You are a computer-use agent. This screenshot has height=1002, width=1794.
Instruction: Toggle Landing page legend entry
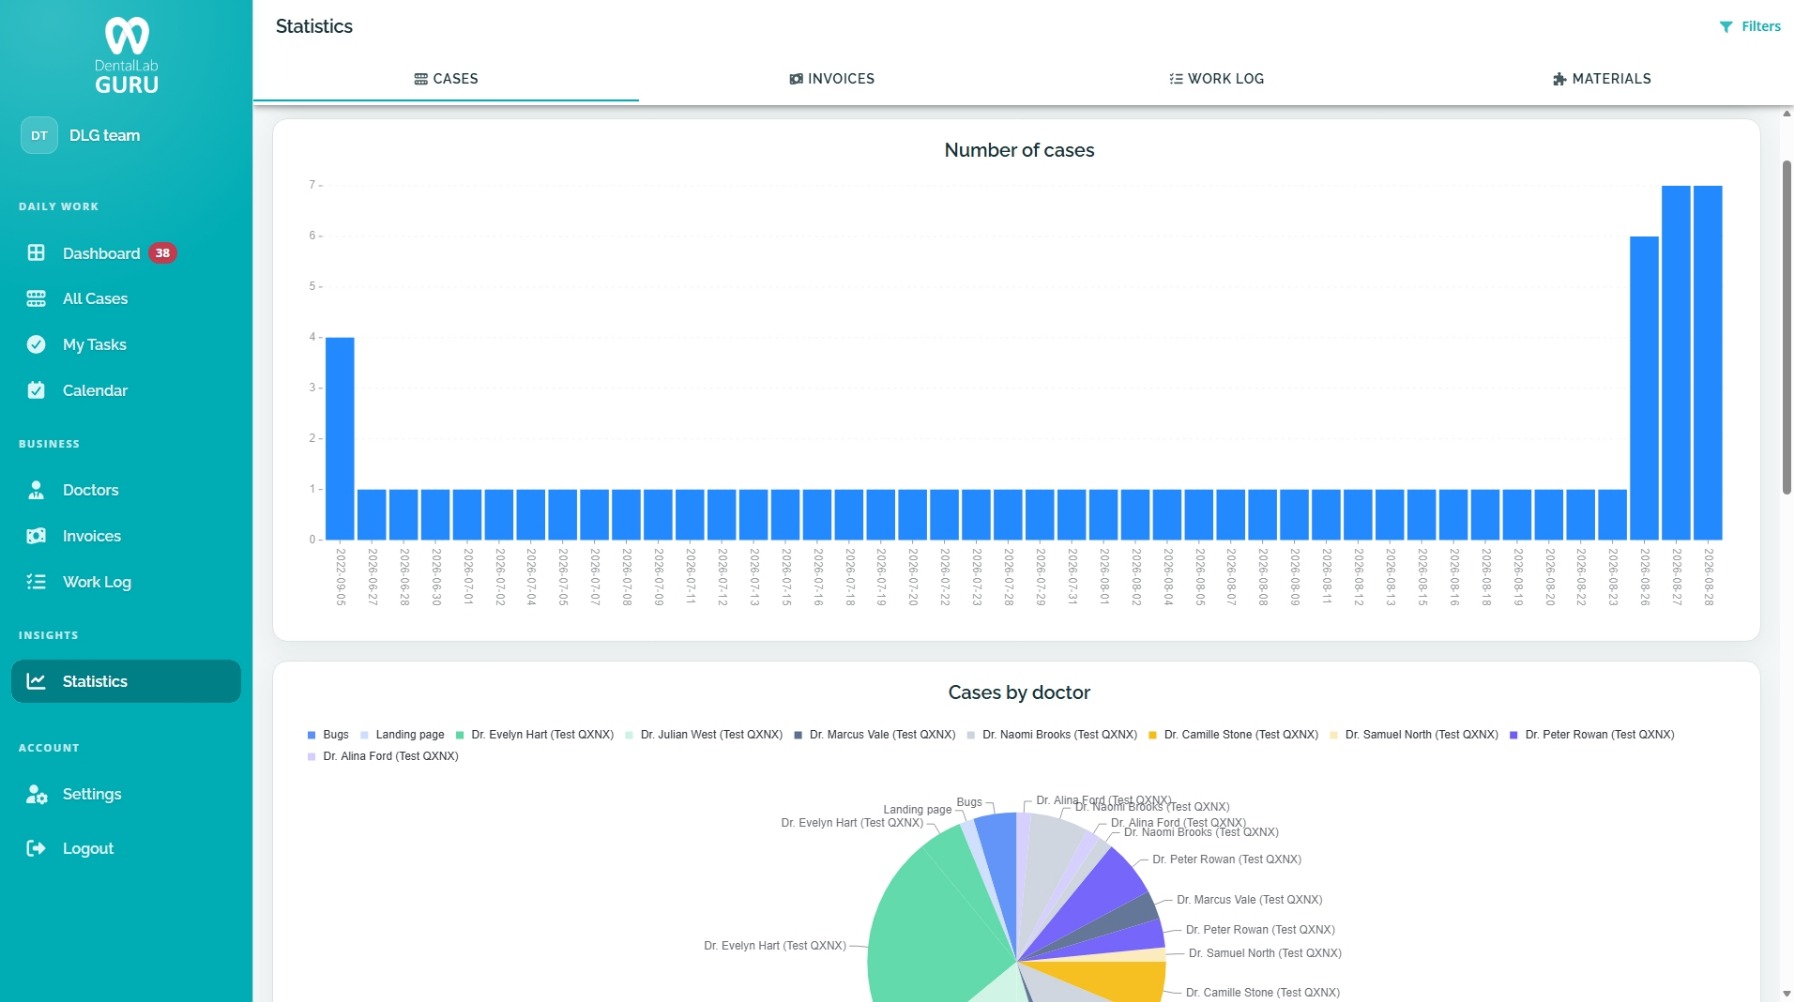402,735
